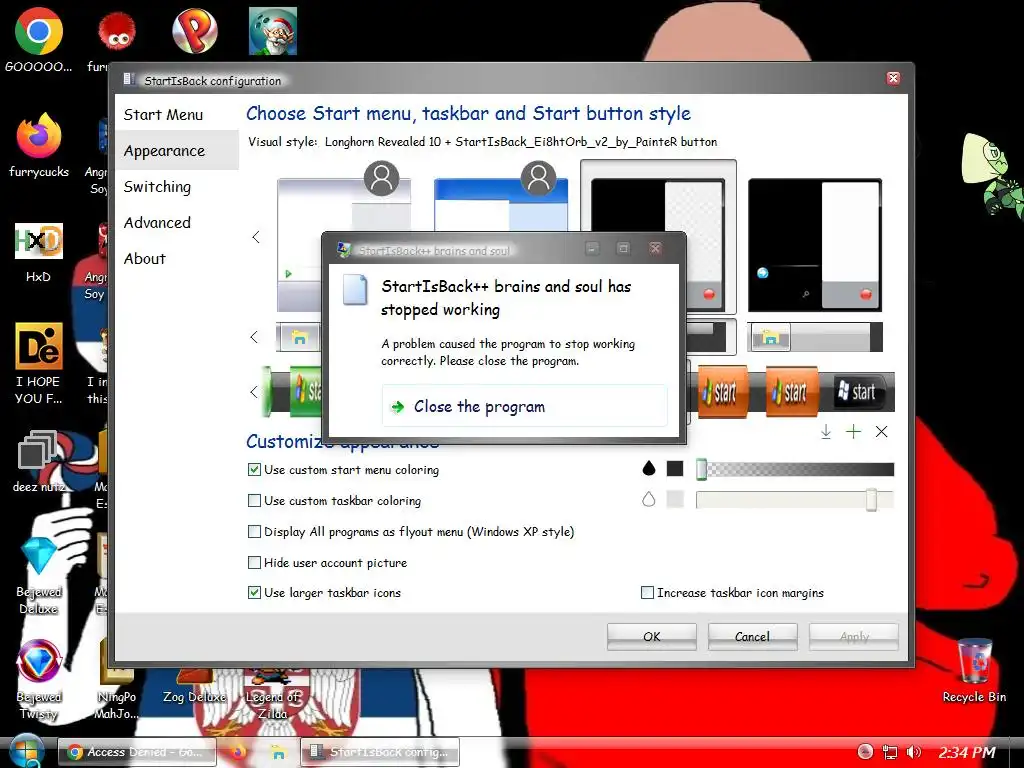The height and width of the screenshot is (768, 1024).
Task: Select the black start menu style thumbnail on the far right
Action: pos(814,245)
